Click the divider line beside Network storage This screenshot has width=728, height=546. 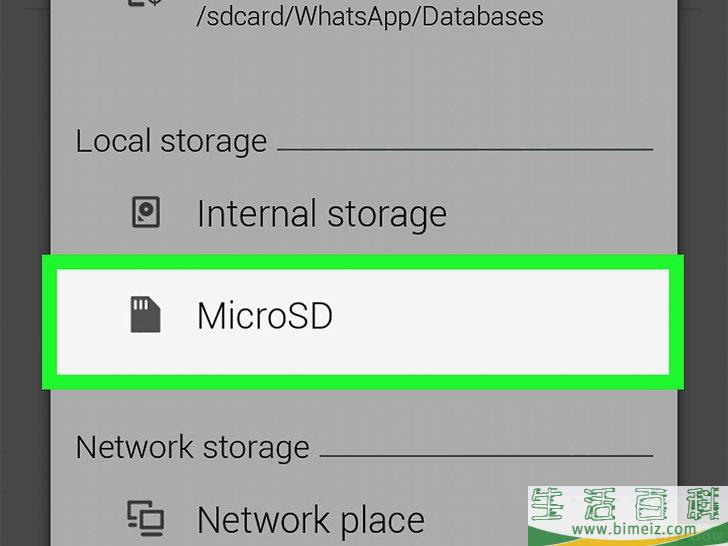pos(486,455)
